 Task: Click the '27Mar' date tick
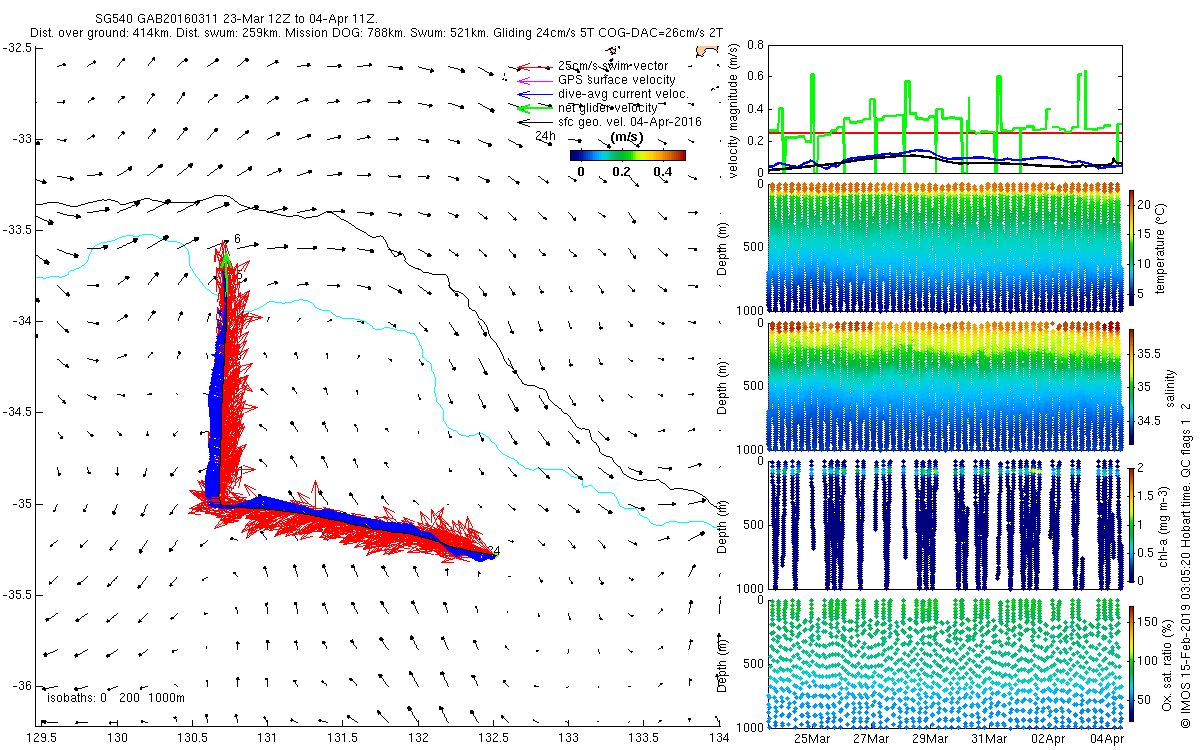click(x=871, y=738)
